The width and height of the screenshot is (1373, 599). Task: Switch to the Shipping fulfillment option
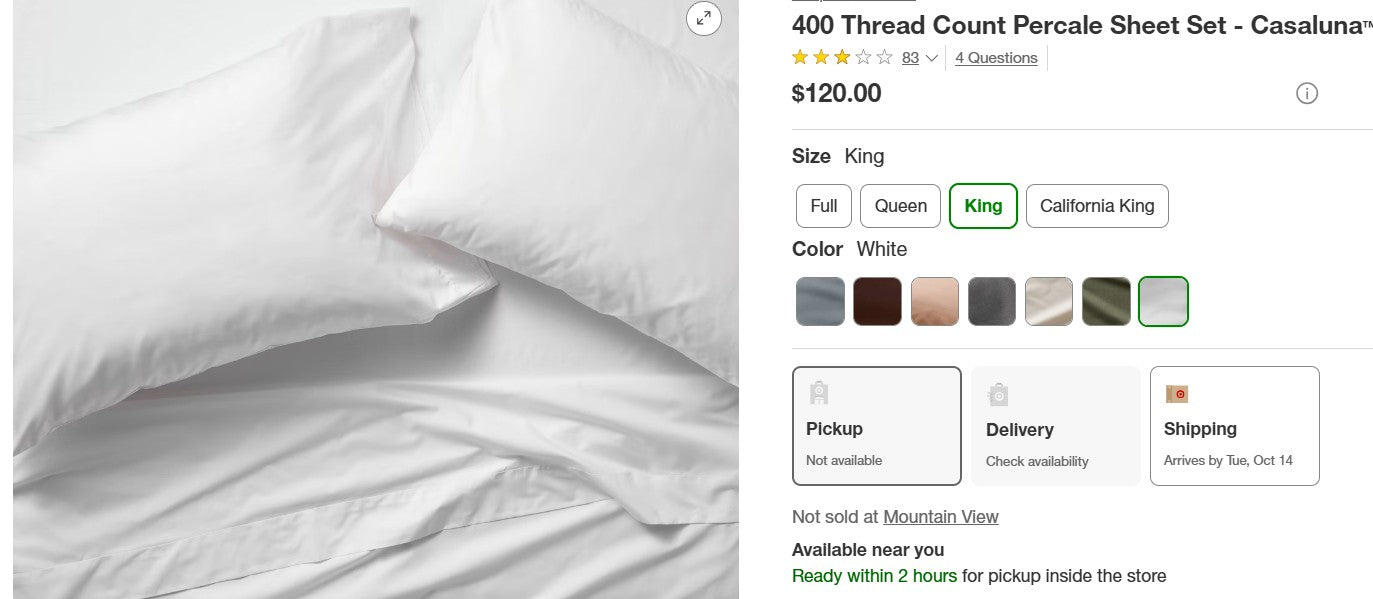1235,426
